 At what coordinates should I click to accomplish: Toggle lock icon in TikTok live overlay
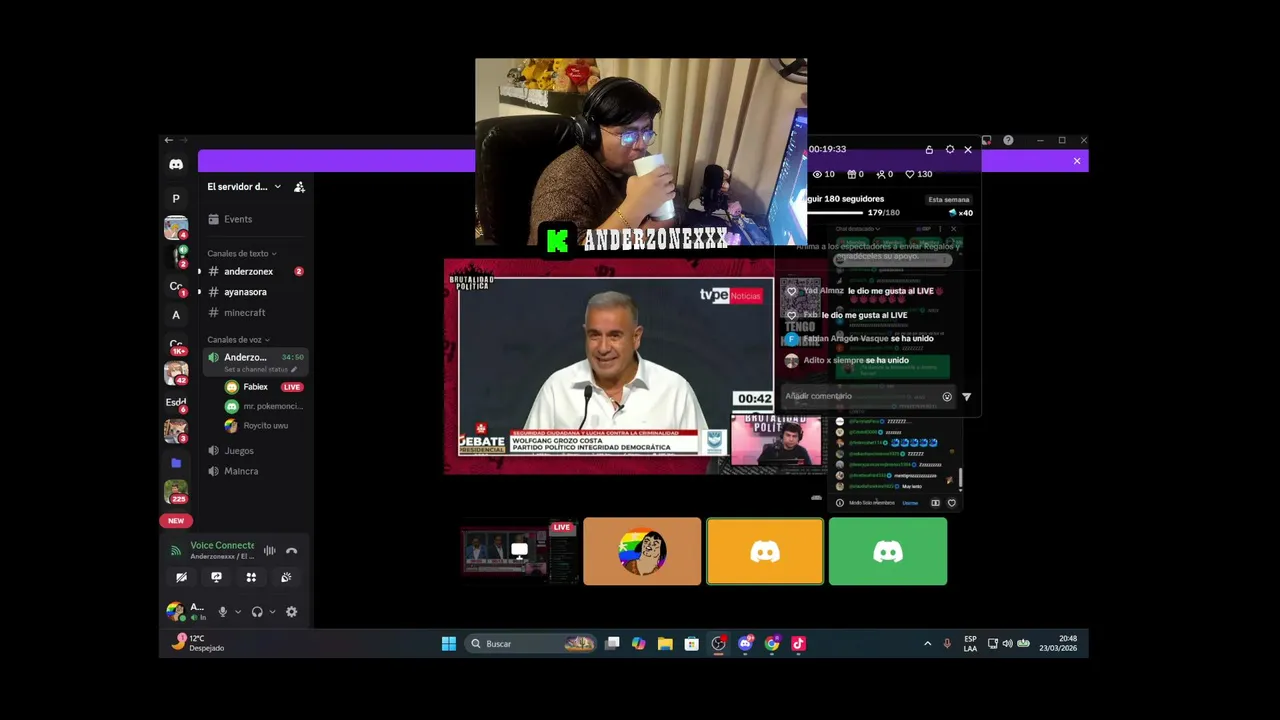929,149
